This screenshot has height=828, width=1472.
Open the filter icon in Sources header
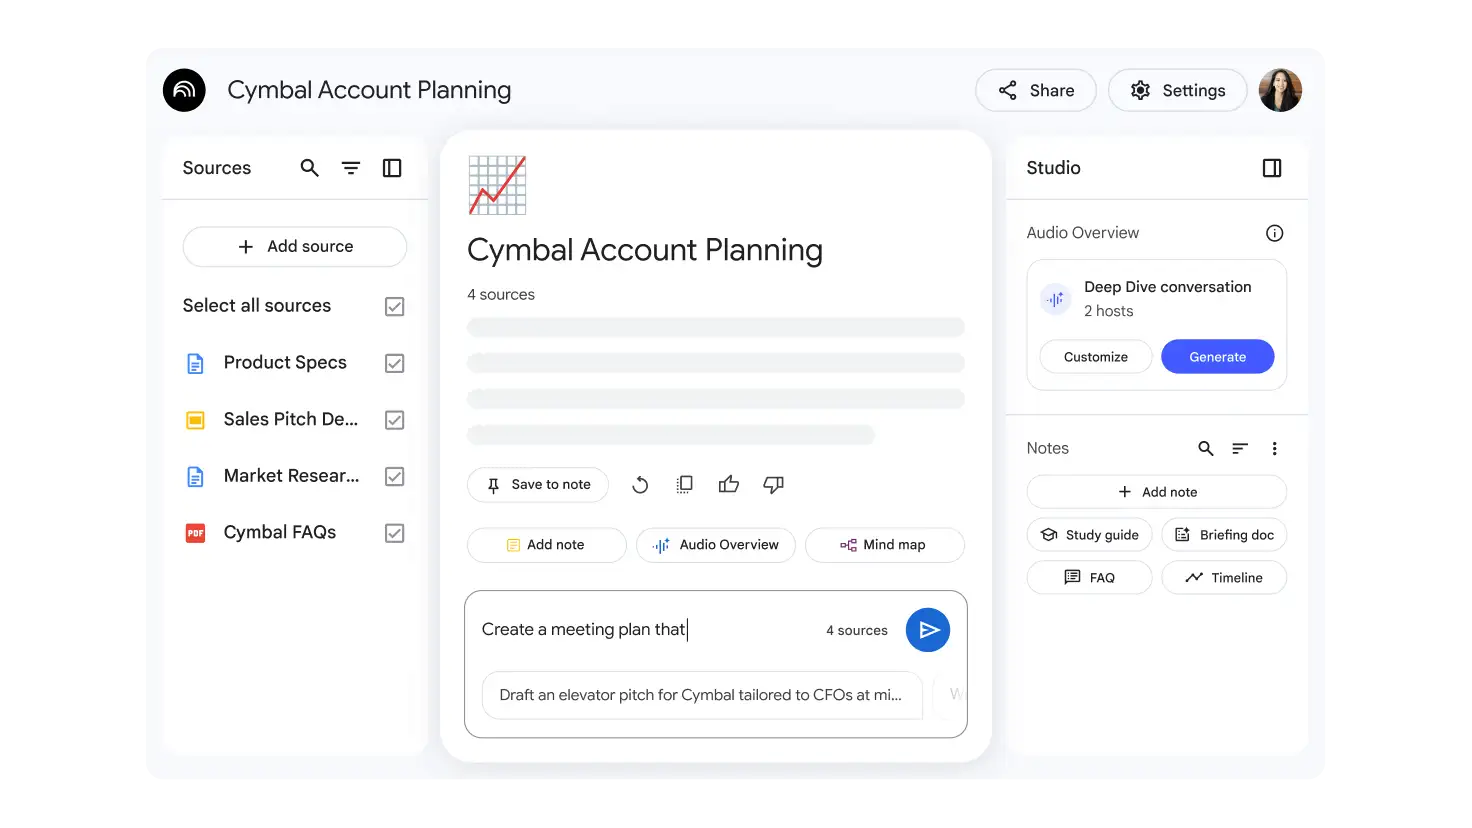[x=351, y=168]
